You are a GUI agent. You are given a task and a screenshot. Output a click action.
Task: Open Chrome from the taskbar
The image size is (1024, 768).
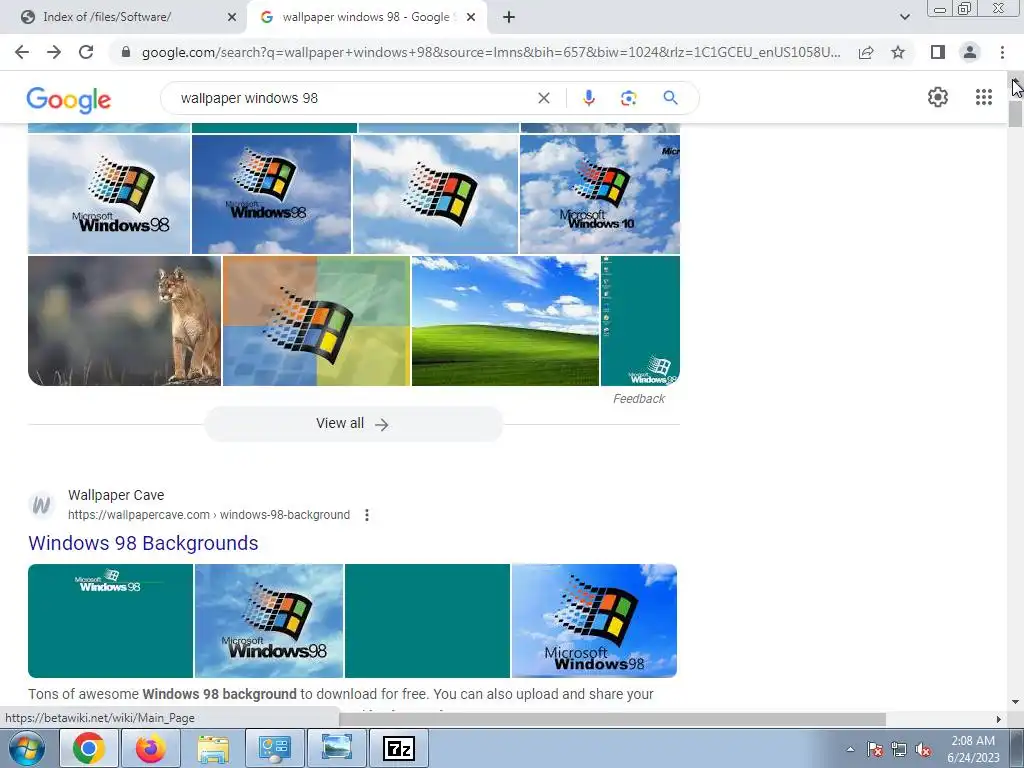pyautogui.click(x=89, y=748)
